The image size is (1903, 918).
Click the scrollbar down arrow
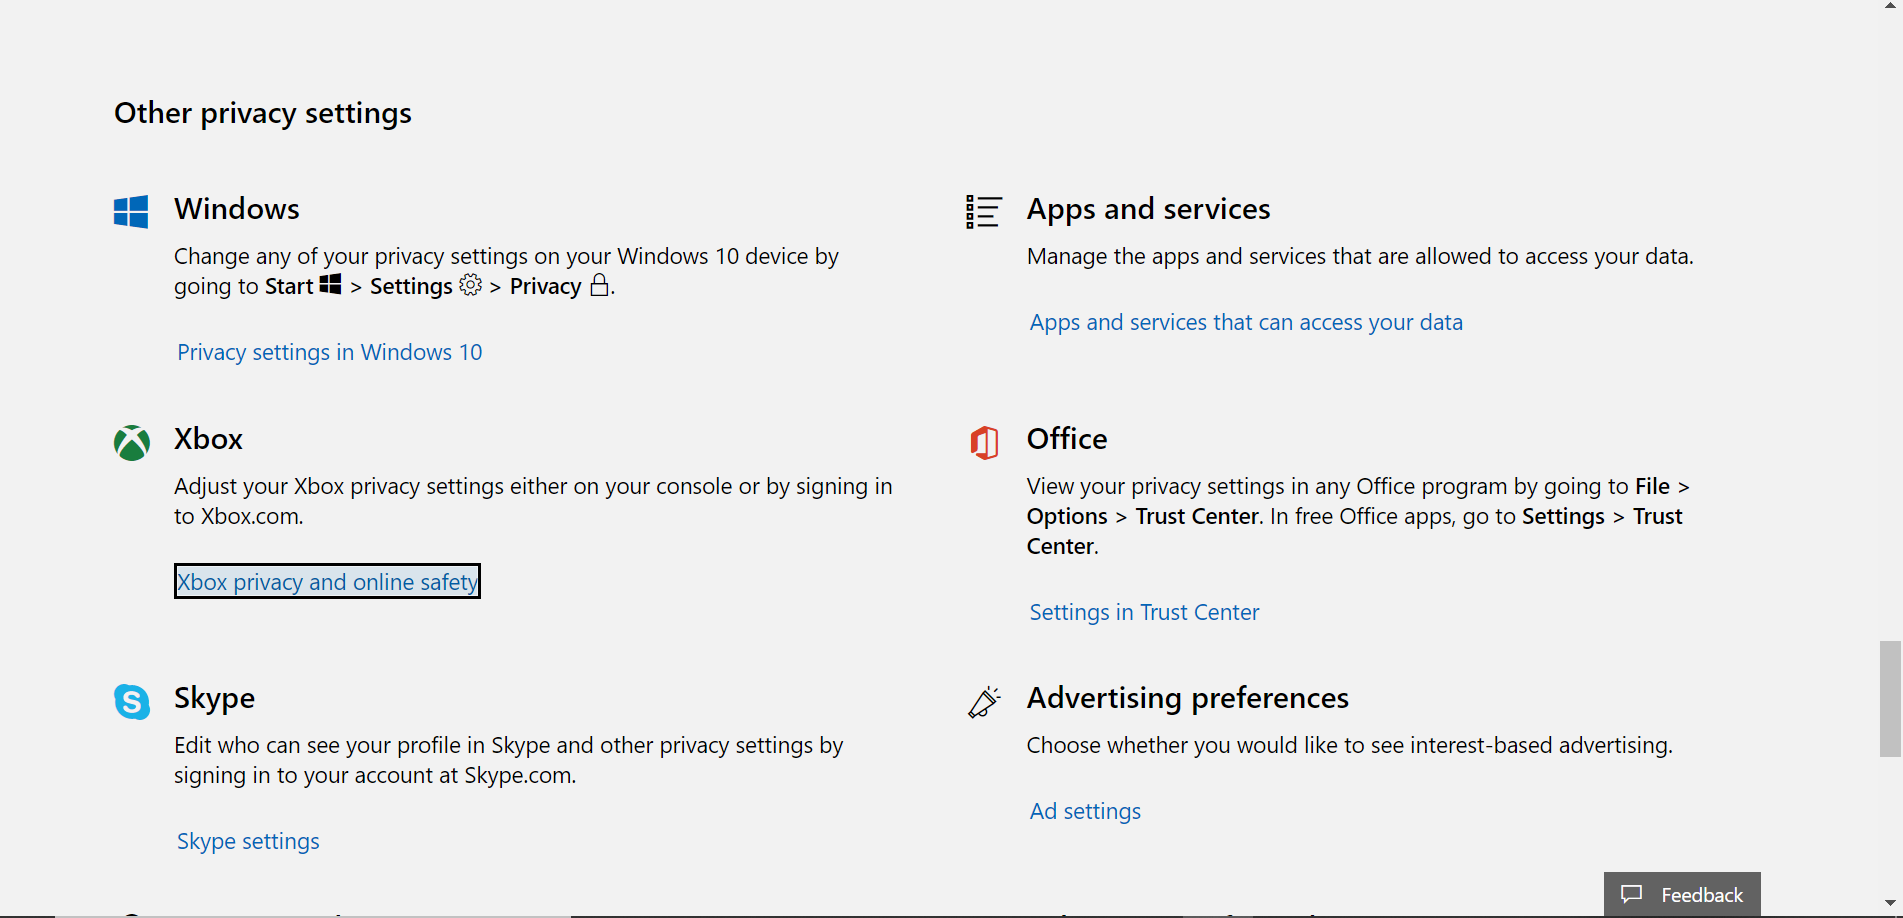tap(1890, 903)
